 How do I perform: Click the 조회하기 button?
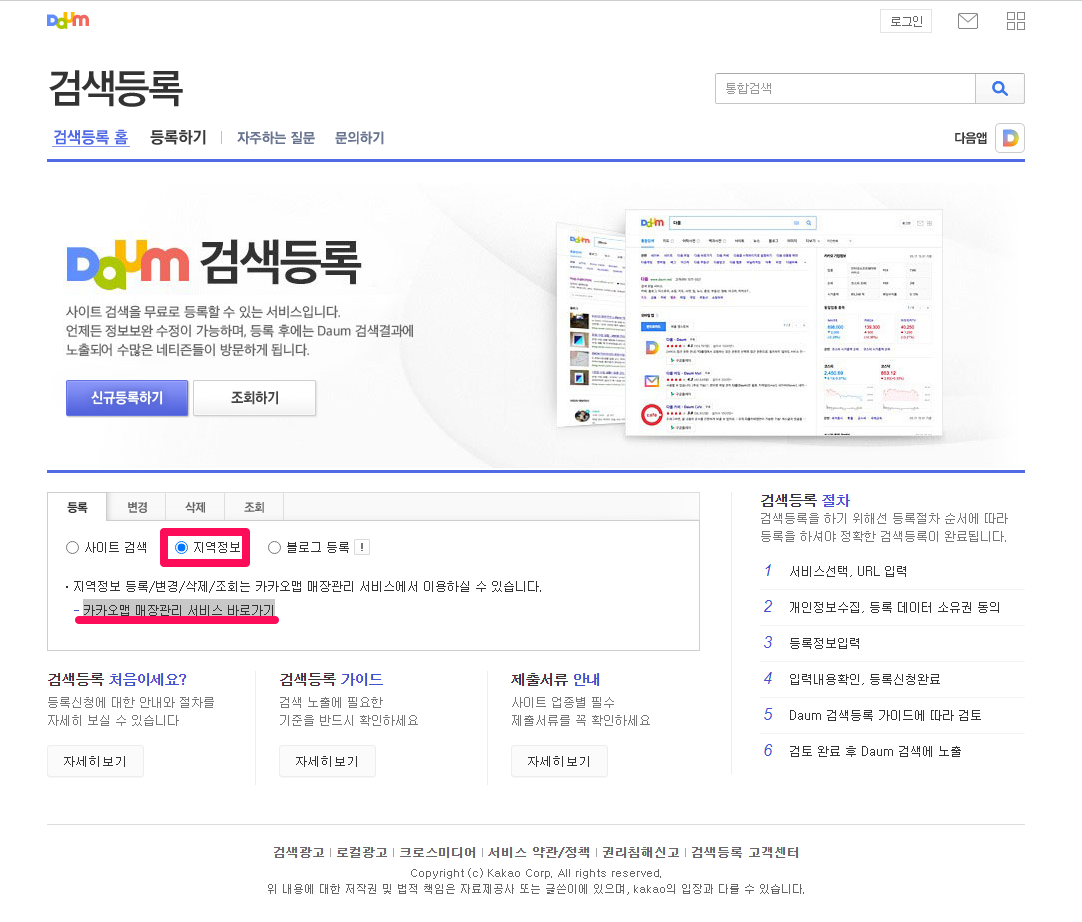coord(251,397)
